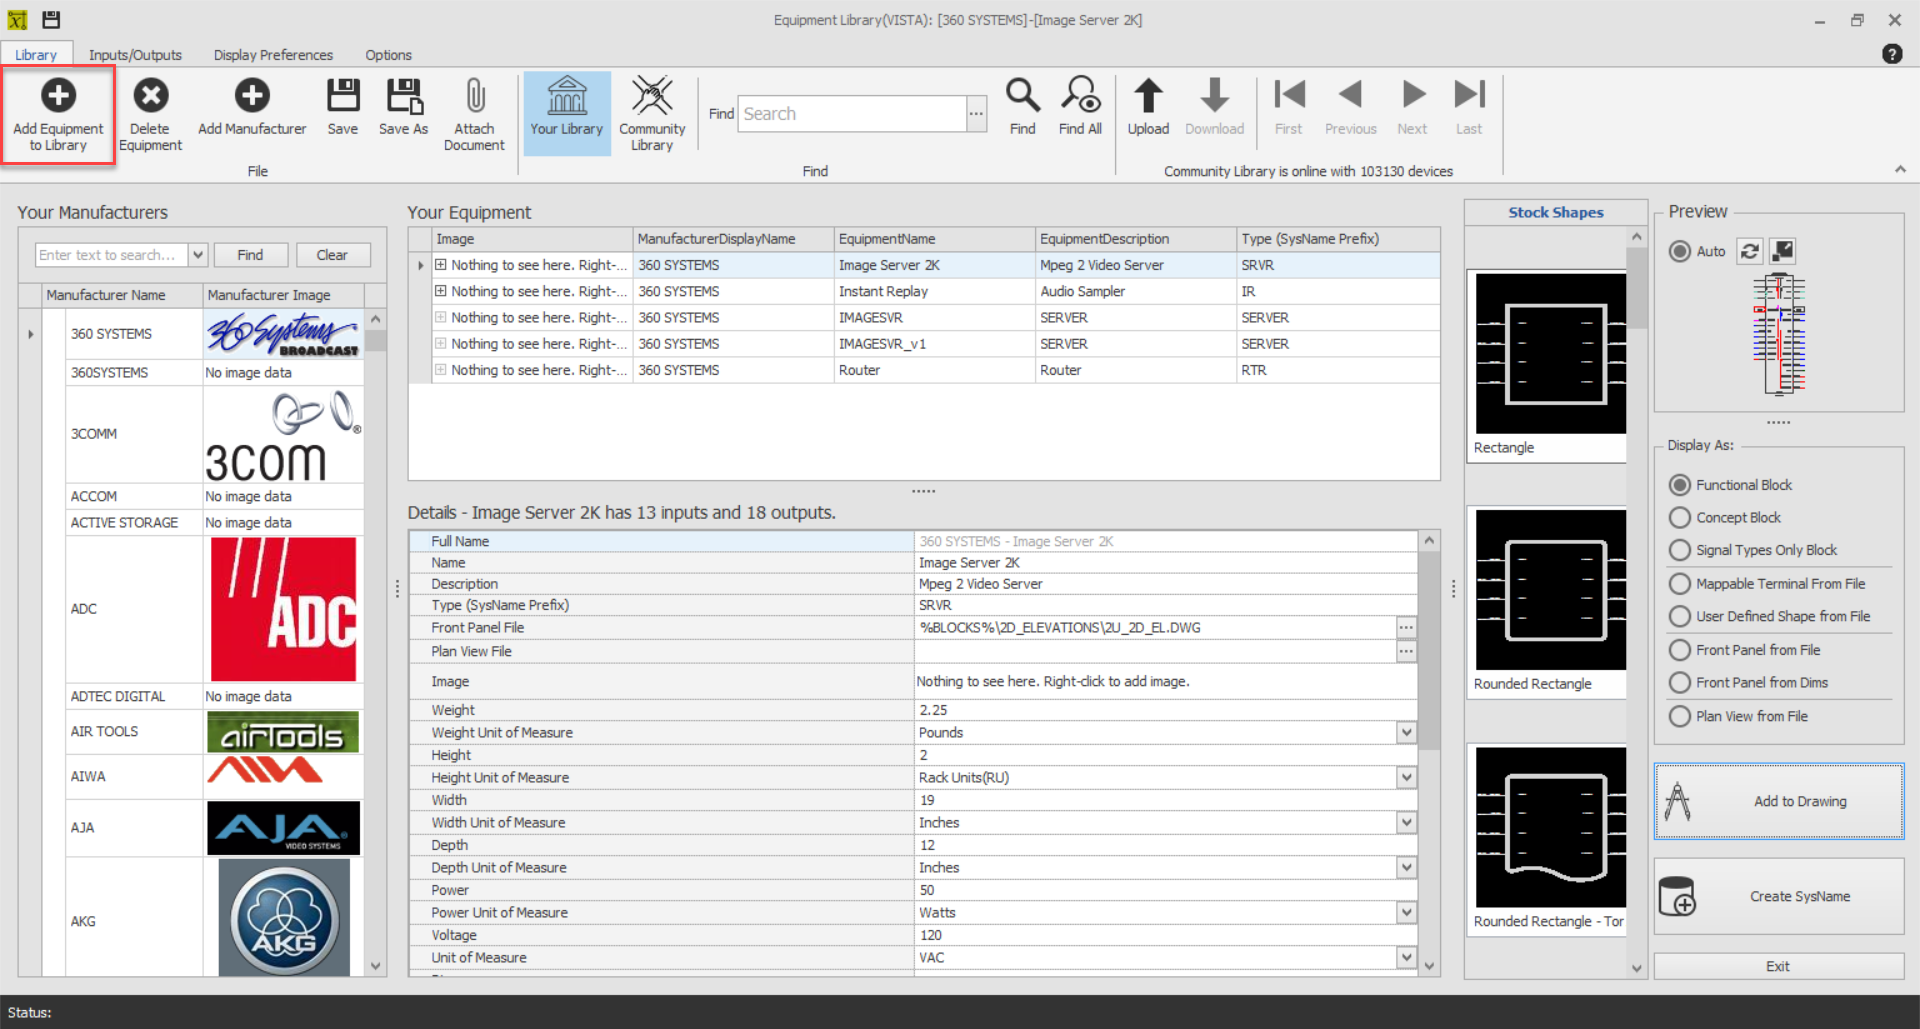Click the Add Manufacturer icon
The height and width of the screenshot is (1029, 1920).
(x=252, y=95)
